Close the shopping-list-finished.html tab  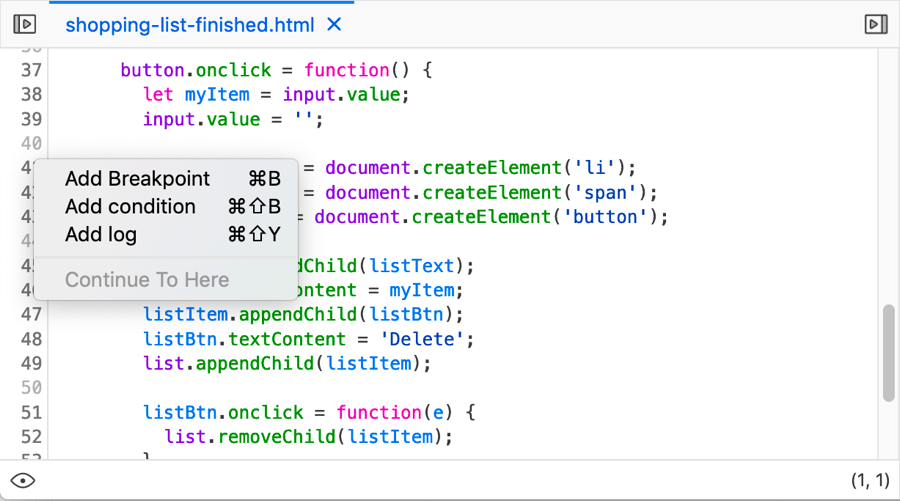click(334, 24)
